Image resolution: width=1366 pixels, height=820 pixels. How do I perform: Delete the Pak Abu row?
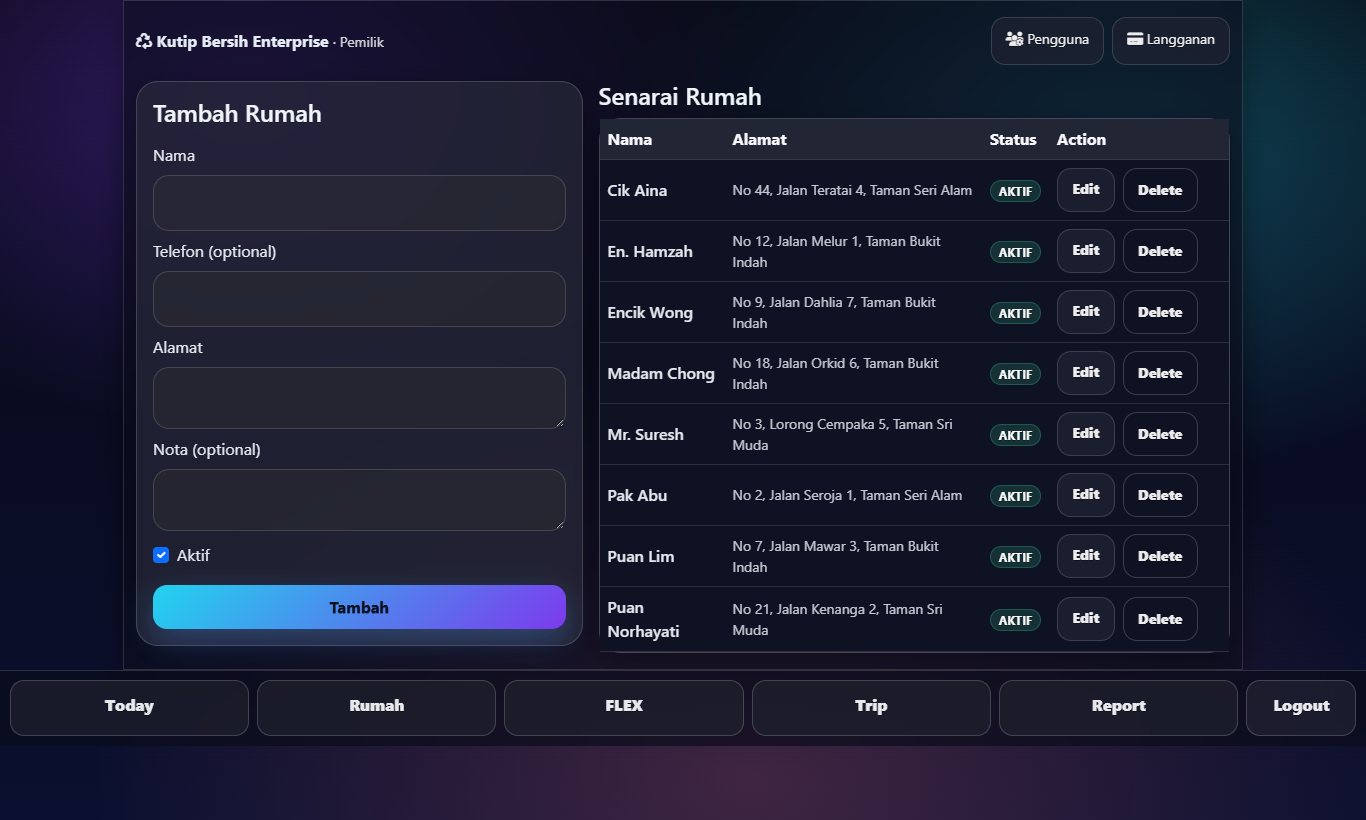(x=1160, y=495)
